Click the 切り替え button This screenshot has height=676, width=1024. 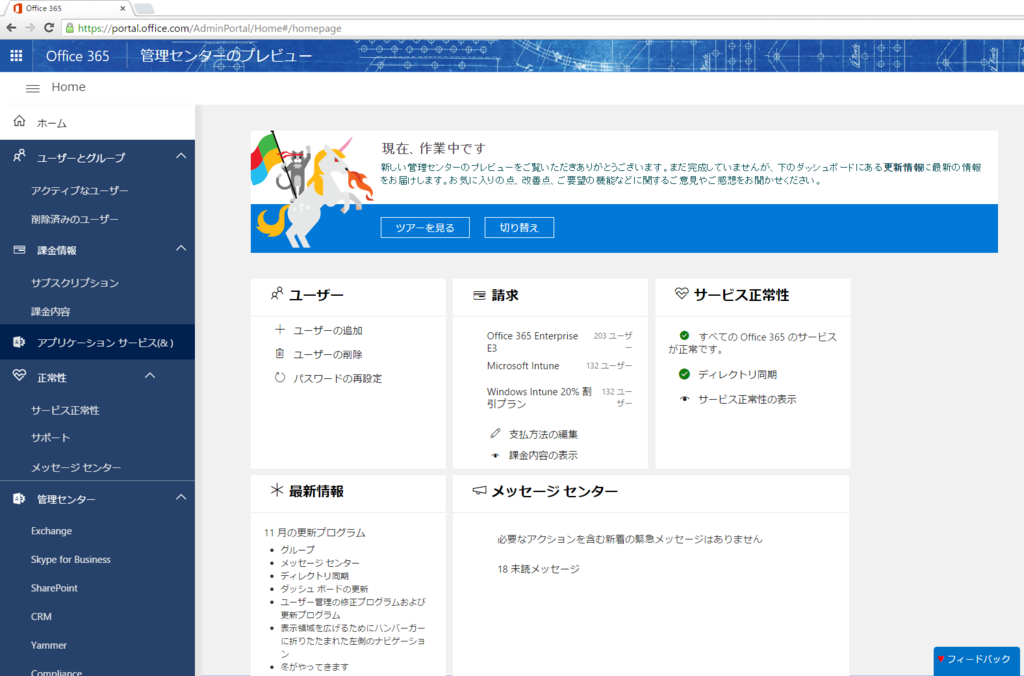519,227
